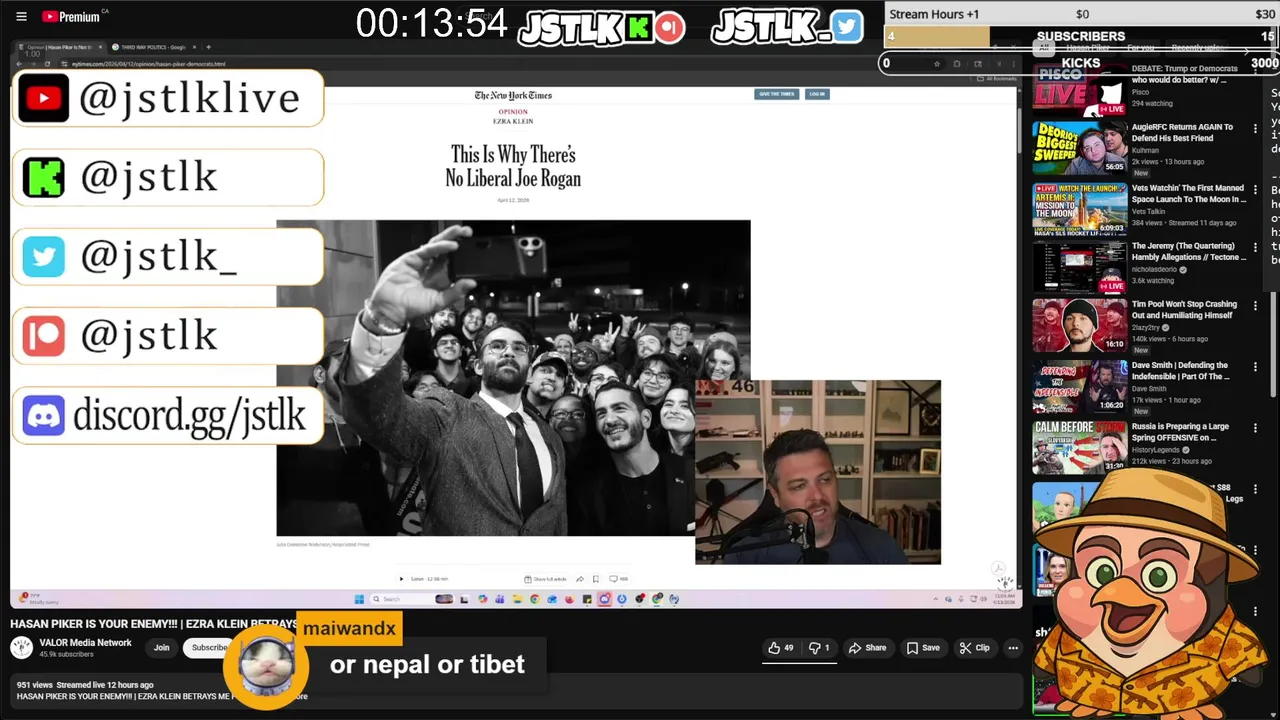Open the Pisco live debate thumbnail
This screenshot has height=720, width=1280.
(x=1080, y=88)
